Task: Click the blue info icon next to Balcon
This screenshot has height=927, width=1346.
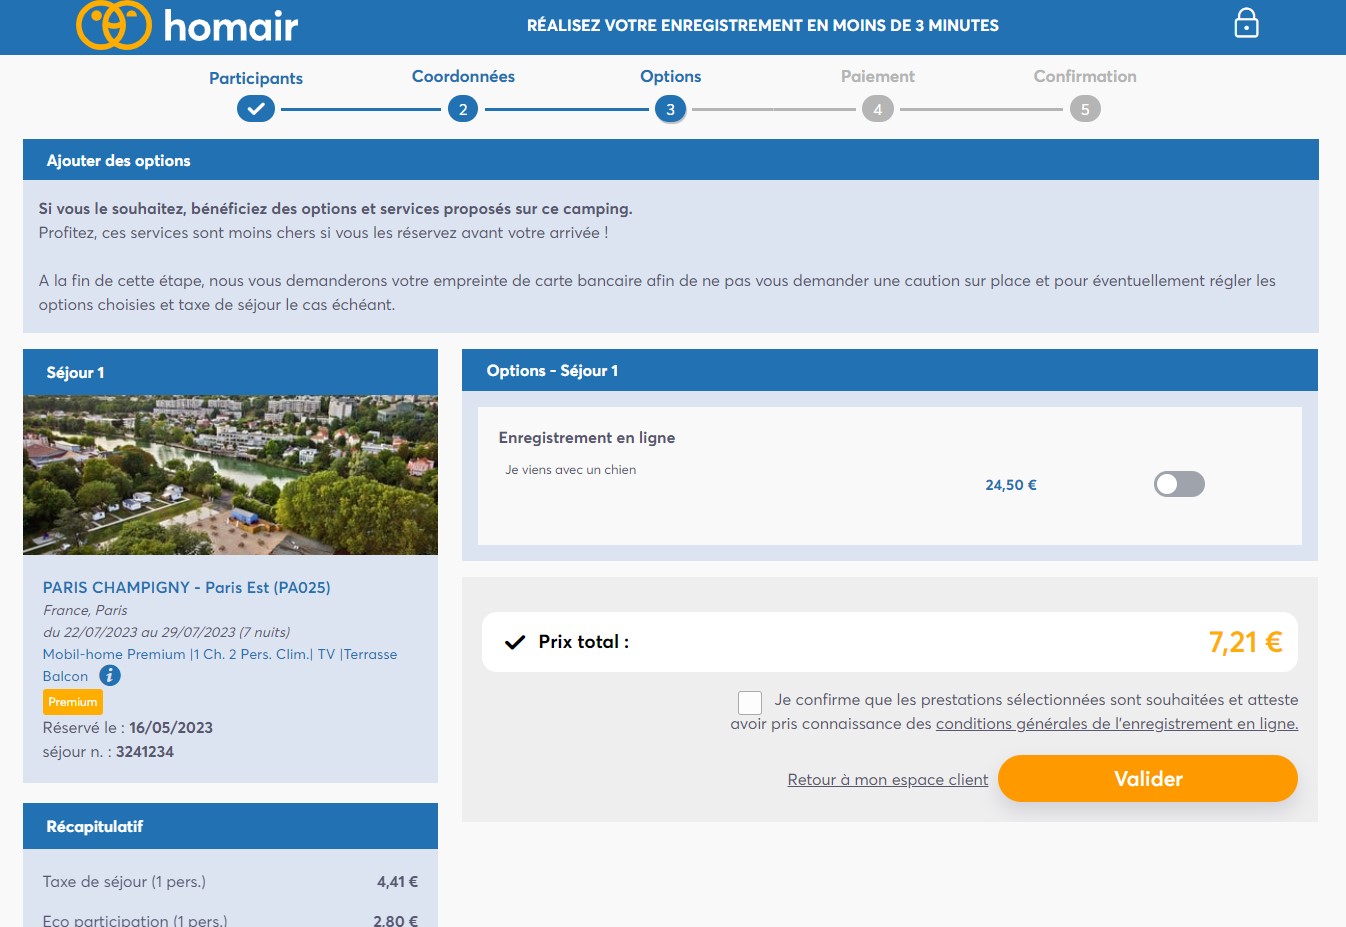Action: click(x=110, y=676)
